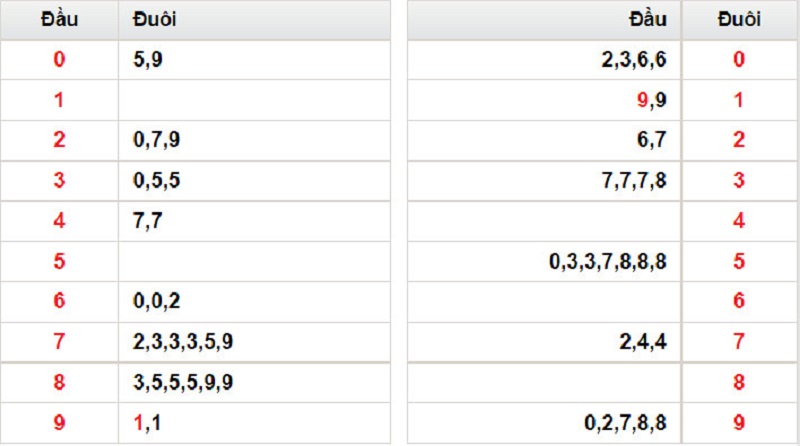Click the right table's Đầu column header
This screenshot has width=800, height=446.
pyautogui.click(x=647, y=20)
